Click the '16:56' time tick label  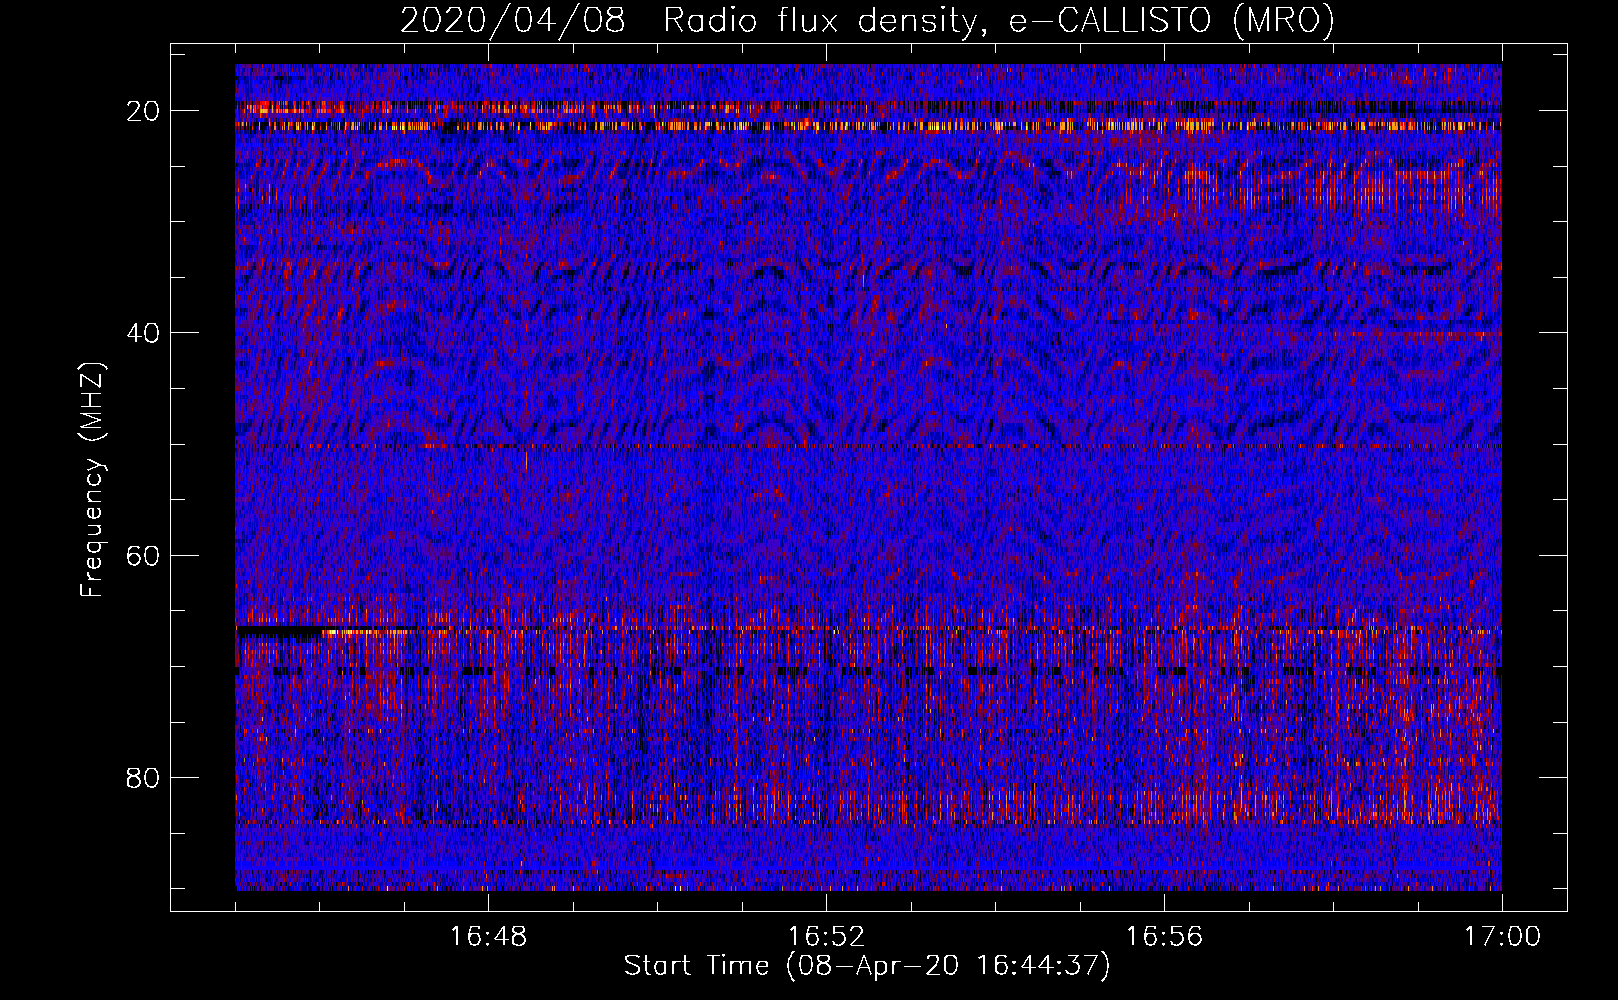1164,937
